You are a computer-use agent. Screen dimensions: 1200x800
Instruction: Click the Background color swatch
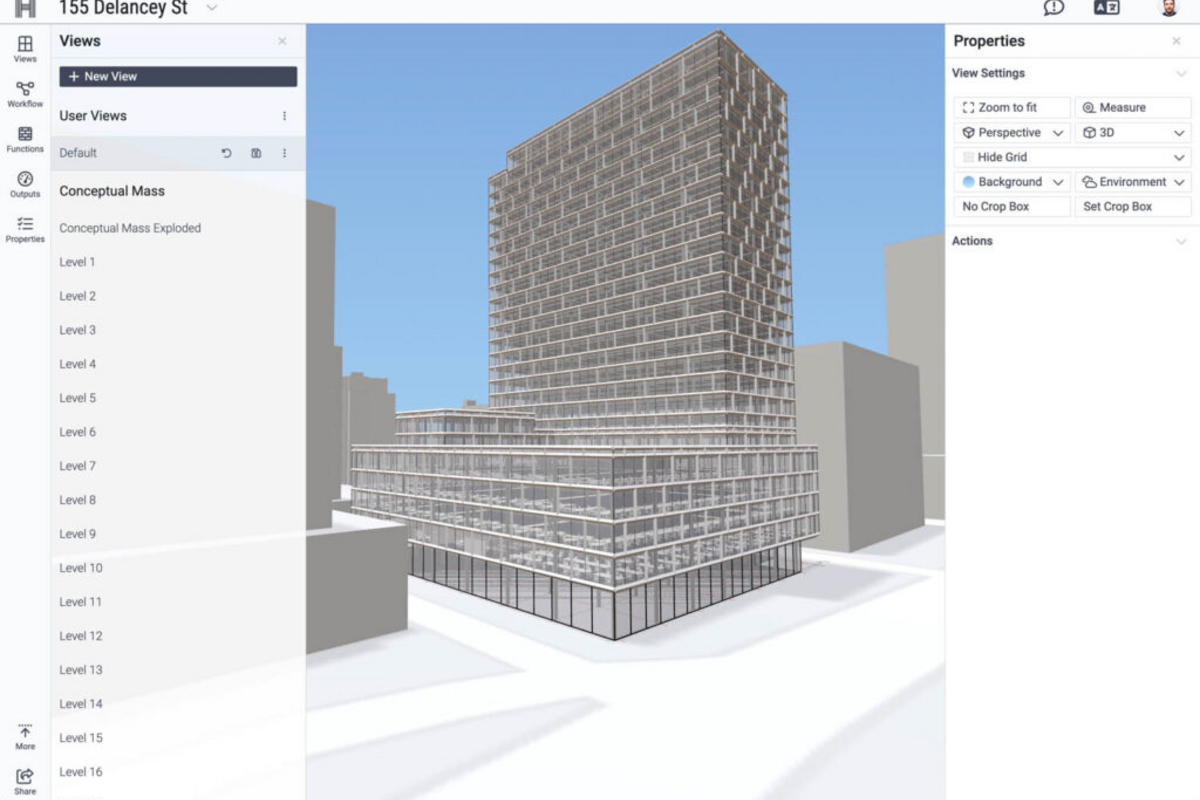point(968,182)
